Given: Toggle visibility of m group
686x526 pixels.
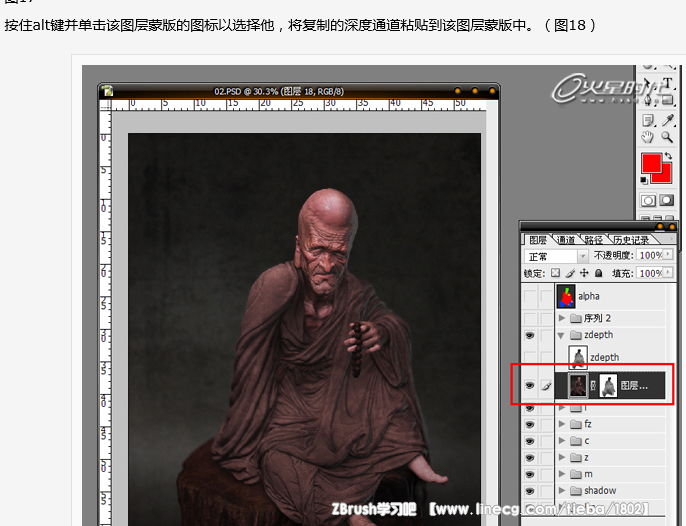Looking at the screenshot, I should (x=530, y=474).
